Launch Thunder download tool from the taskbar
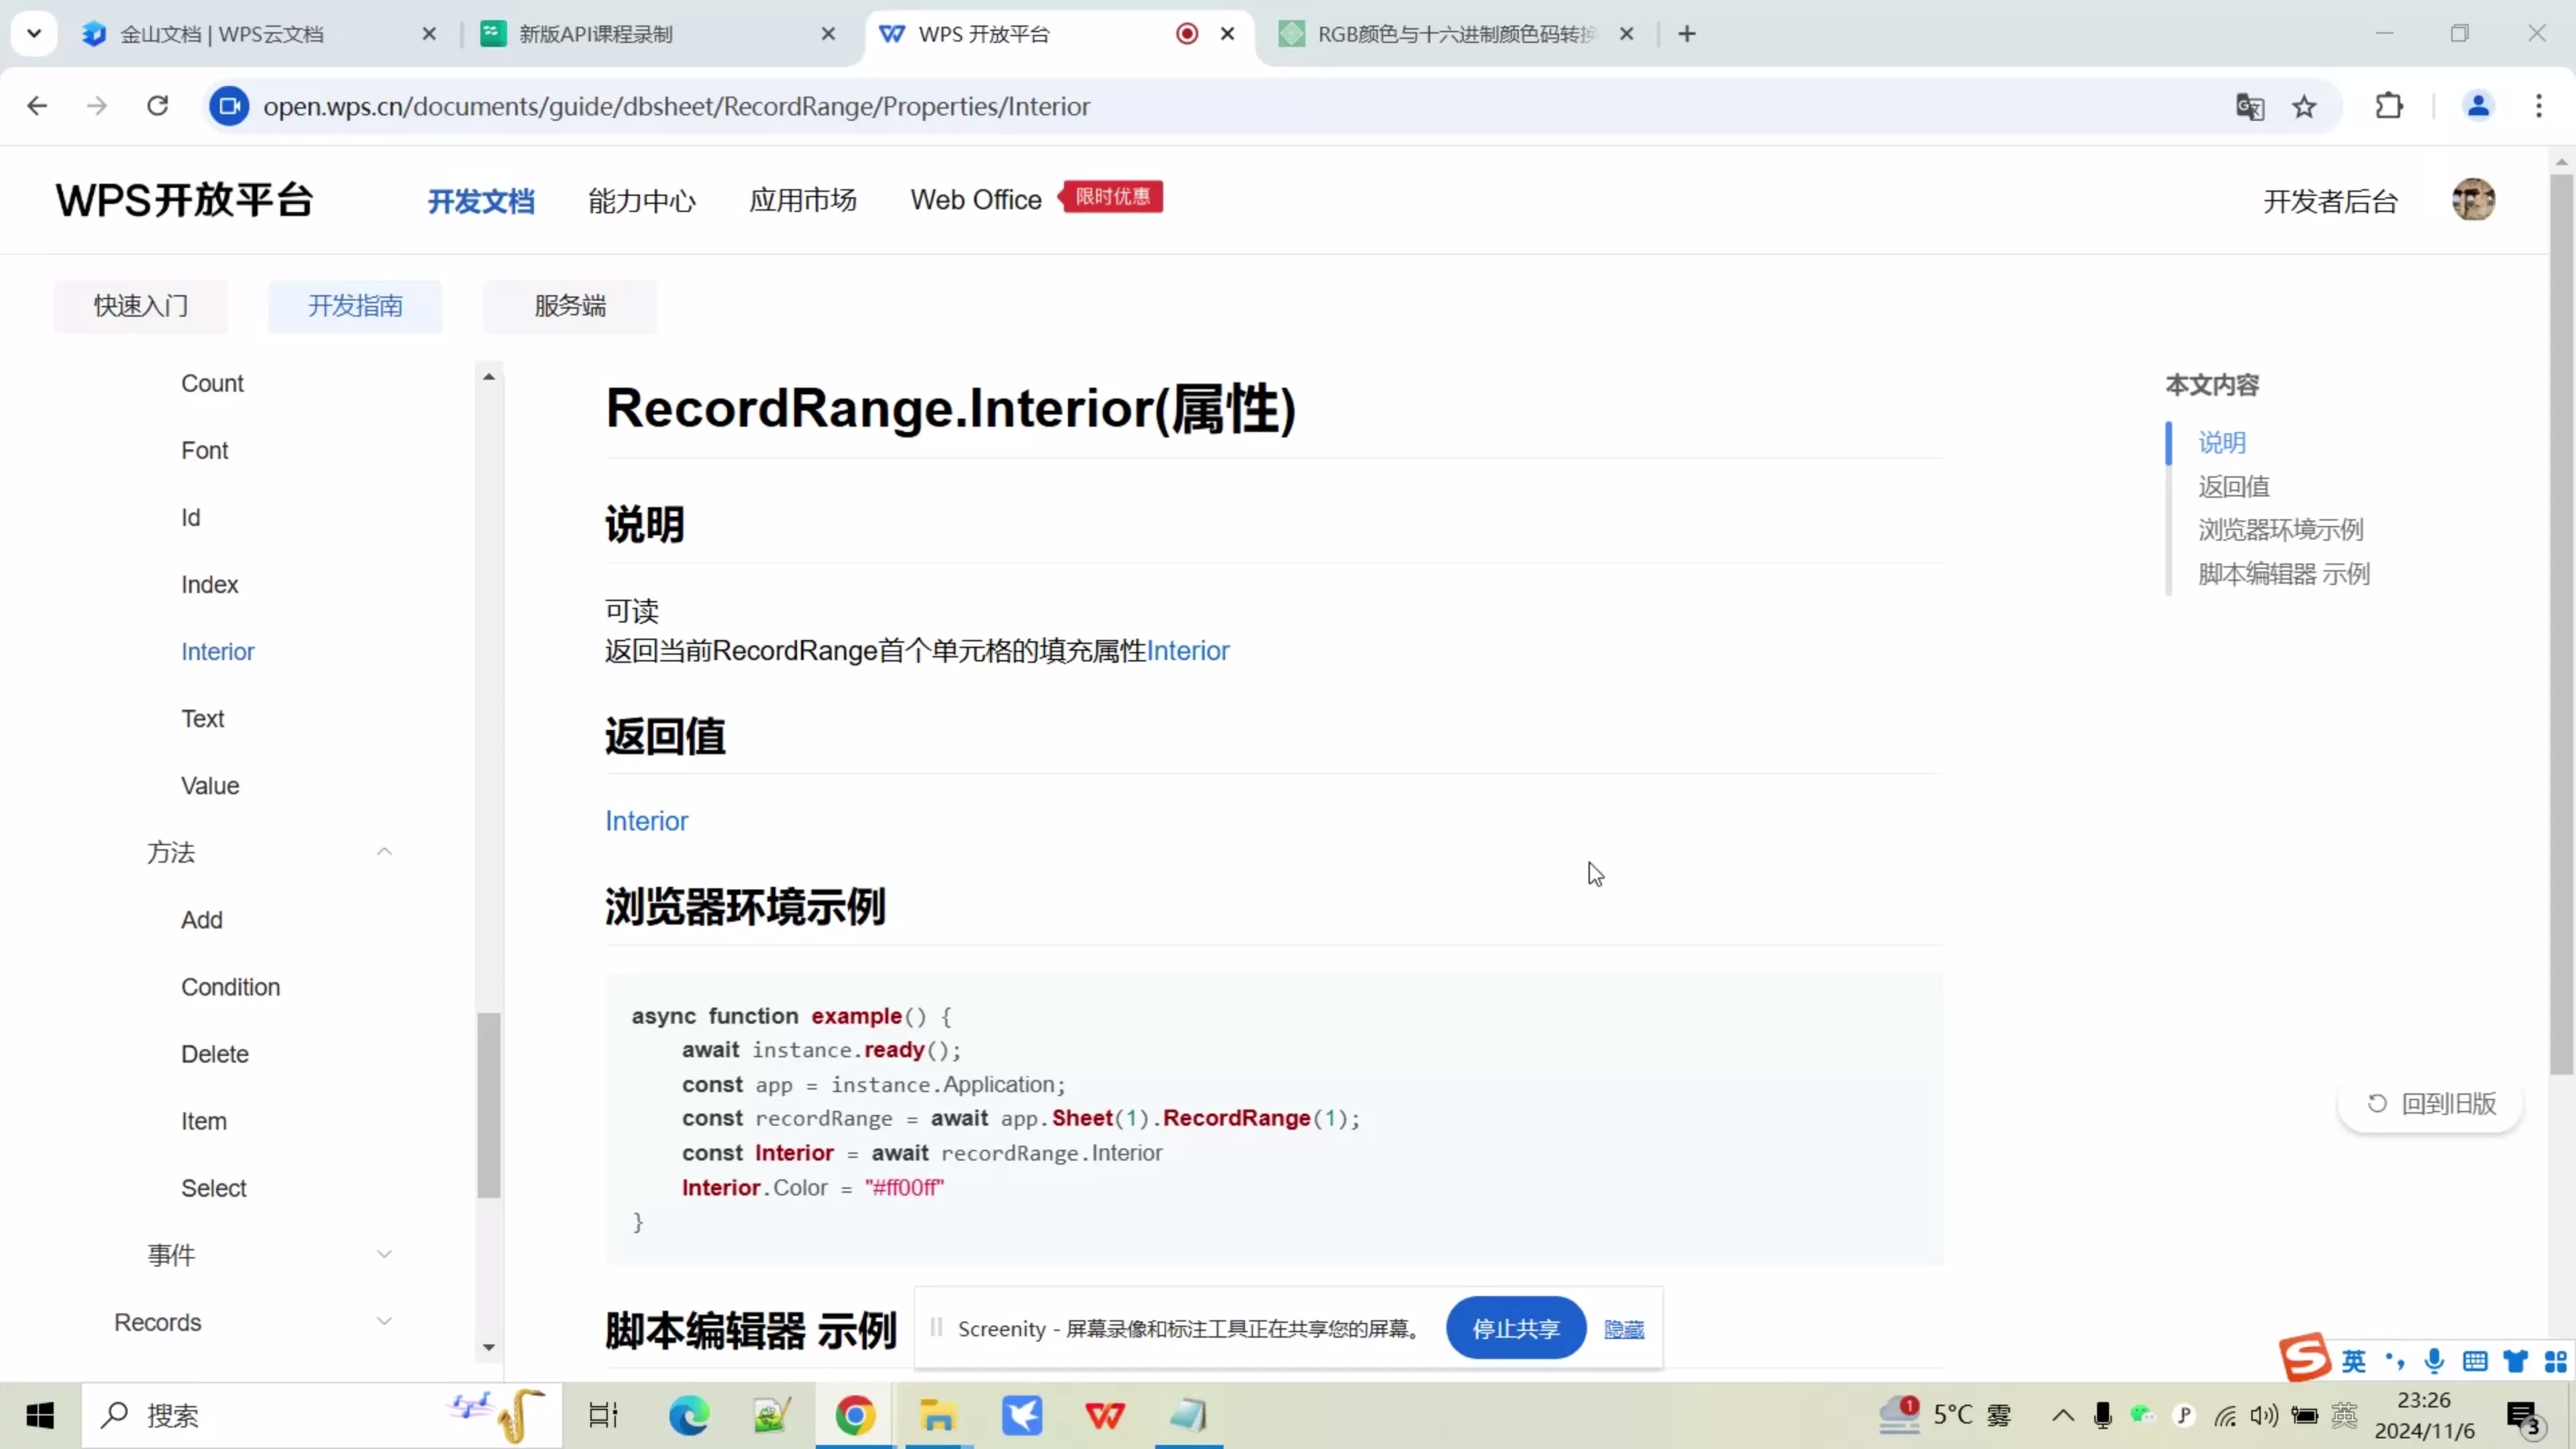Screen dimensions: 2576x1449 point(1022,1415)
